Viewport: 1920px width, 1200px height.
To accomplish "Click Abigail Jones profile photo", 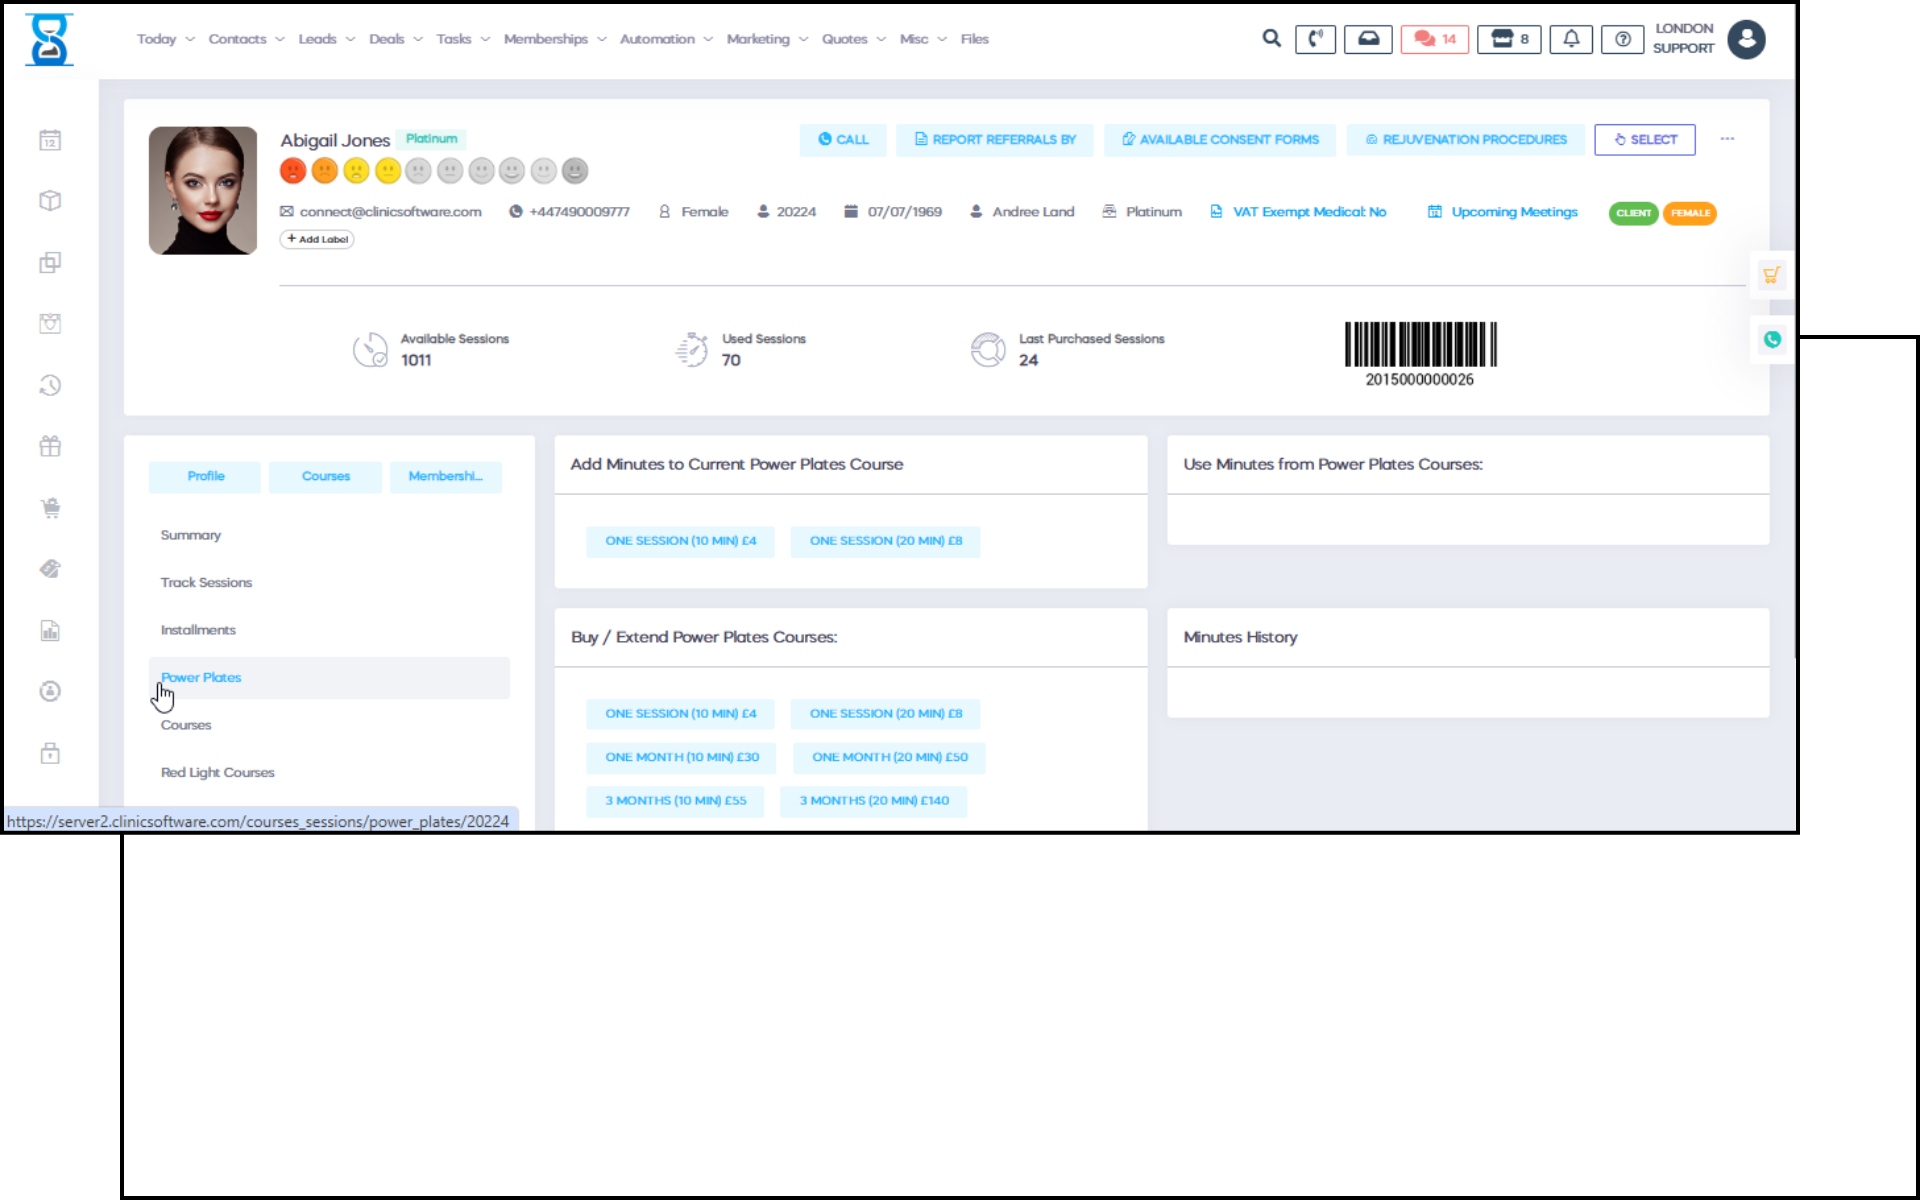I will click(x=203, y=190).
